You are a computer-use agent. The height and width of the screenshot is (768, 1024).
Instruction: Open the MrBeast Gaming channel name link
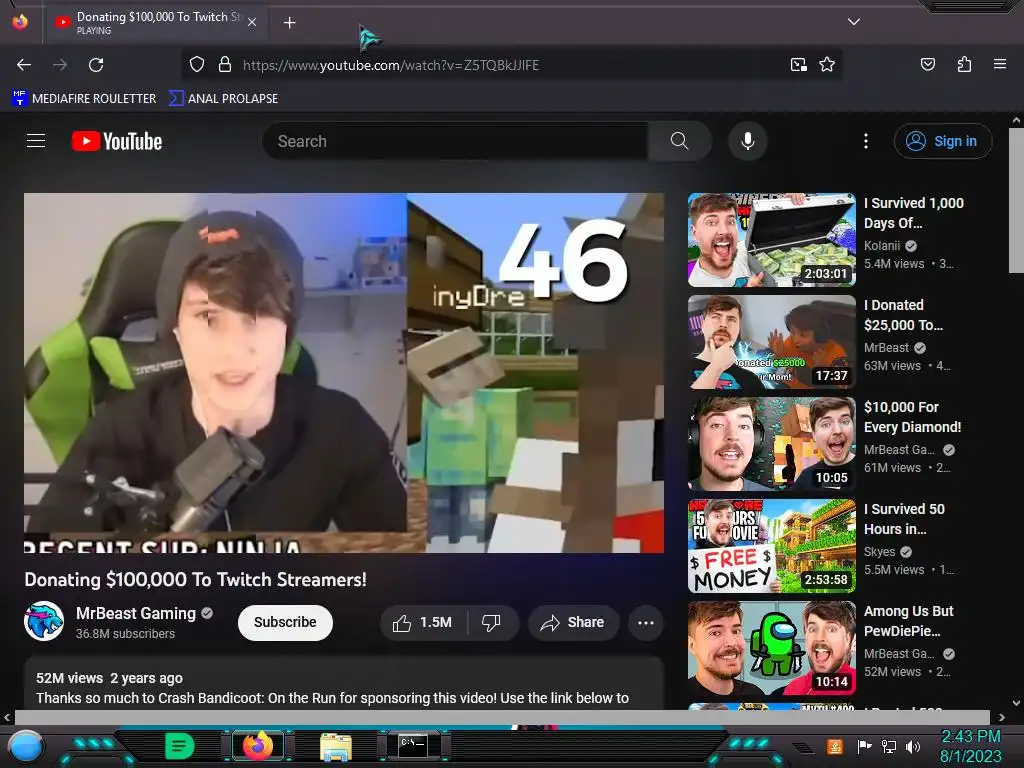[136, 613]
